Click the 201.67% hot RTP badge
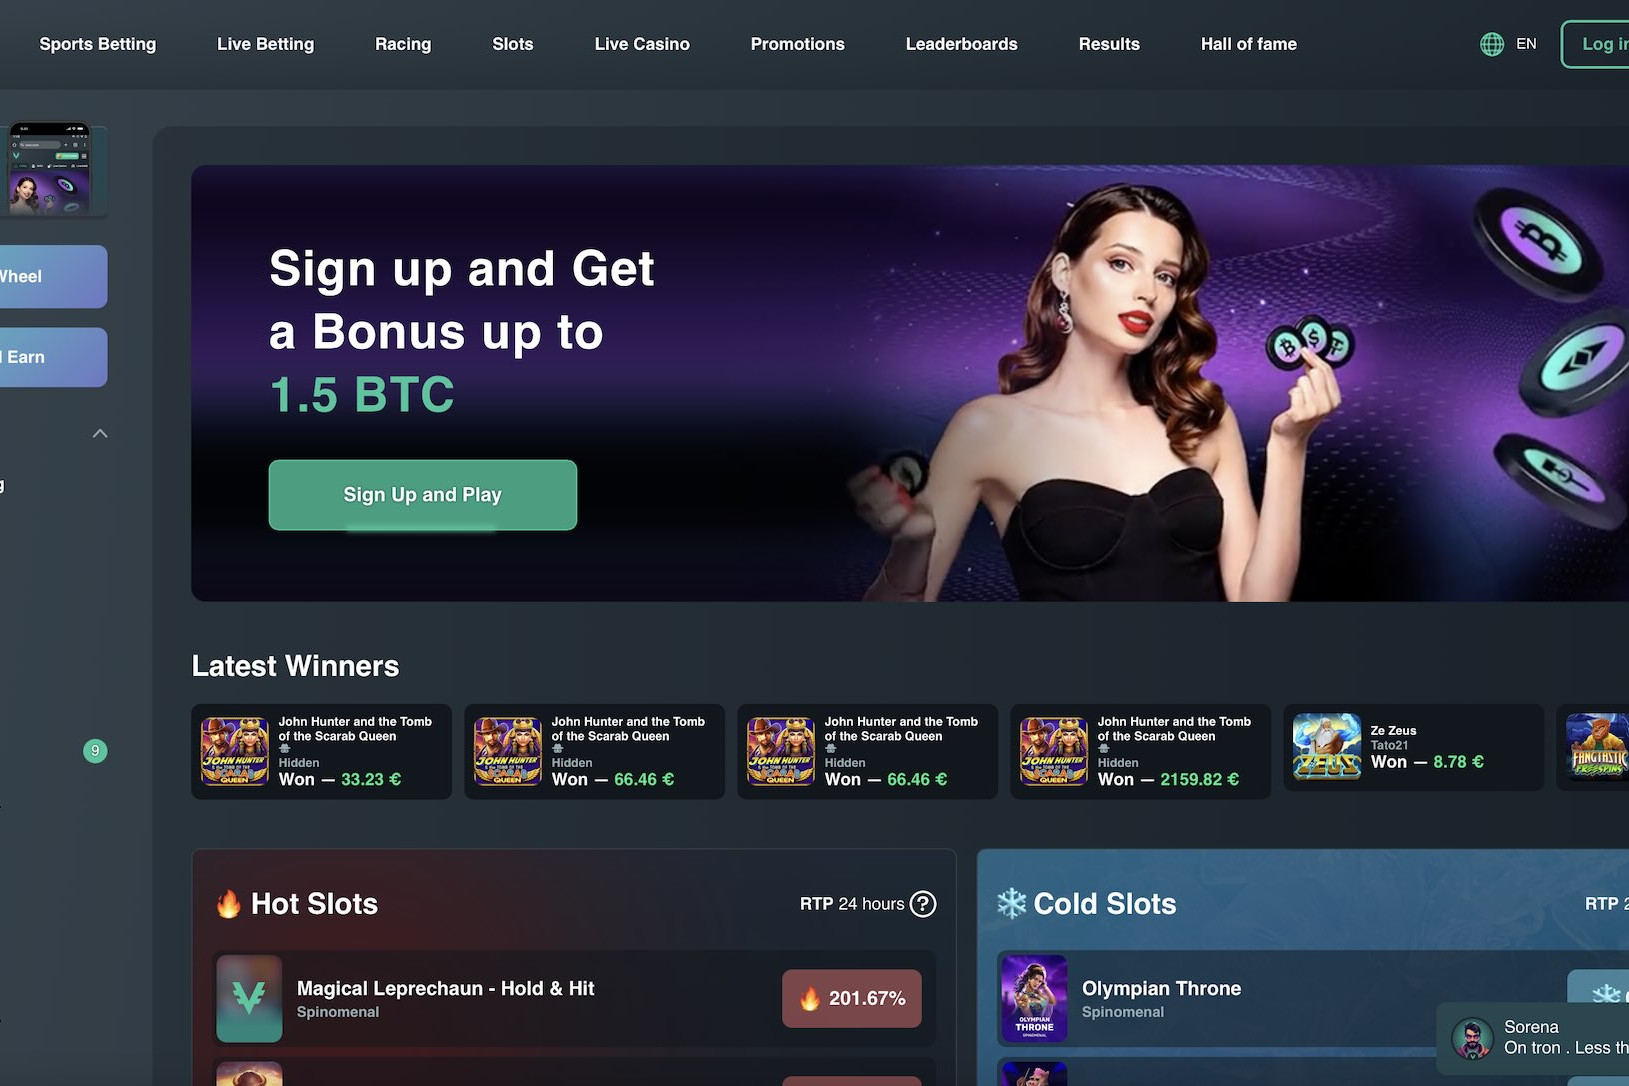 tap(852, 998)
